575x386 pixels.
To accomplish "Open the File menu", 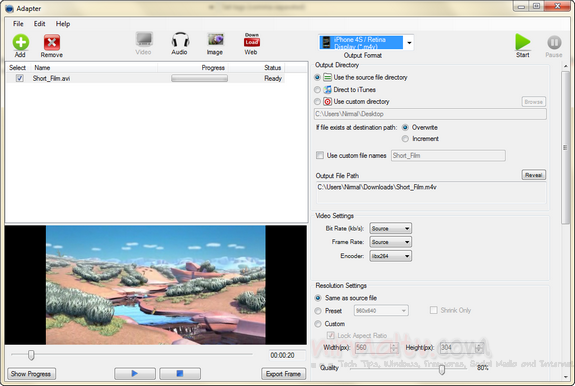I will click(x=18, y=24).
